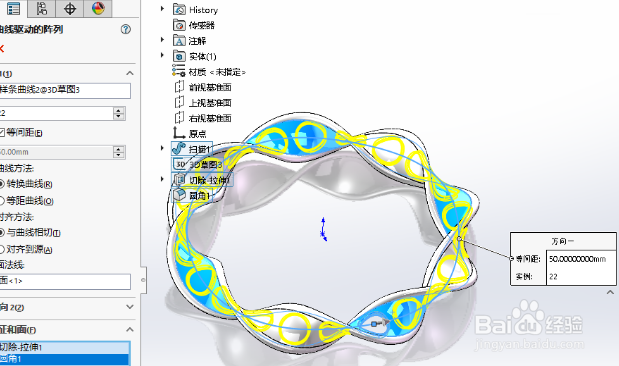619x366 pixels.
Task: Cancel the pattern with red X
Action: click(x=2, y=49)
